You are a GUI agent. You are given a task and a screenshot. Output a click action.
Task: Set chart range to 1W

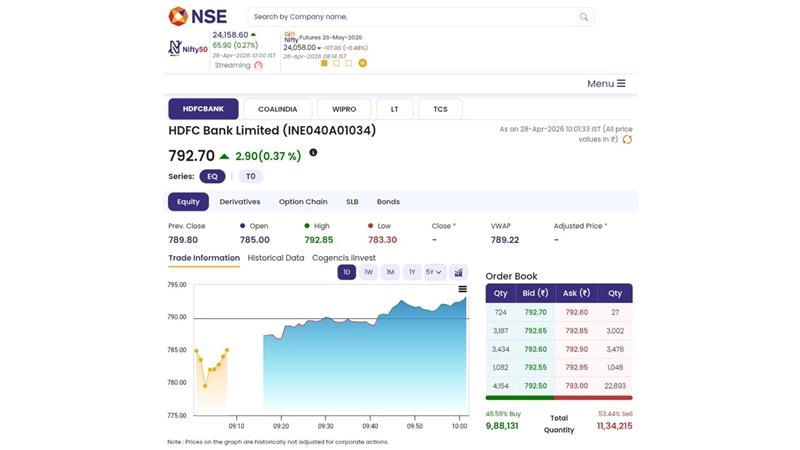pos(368,272)
